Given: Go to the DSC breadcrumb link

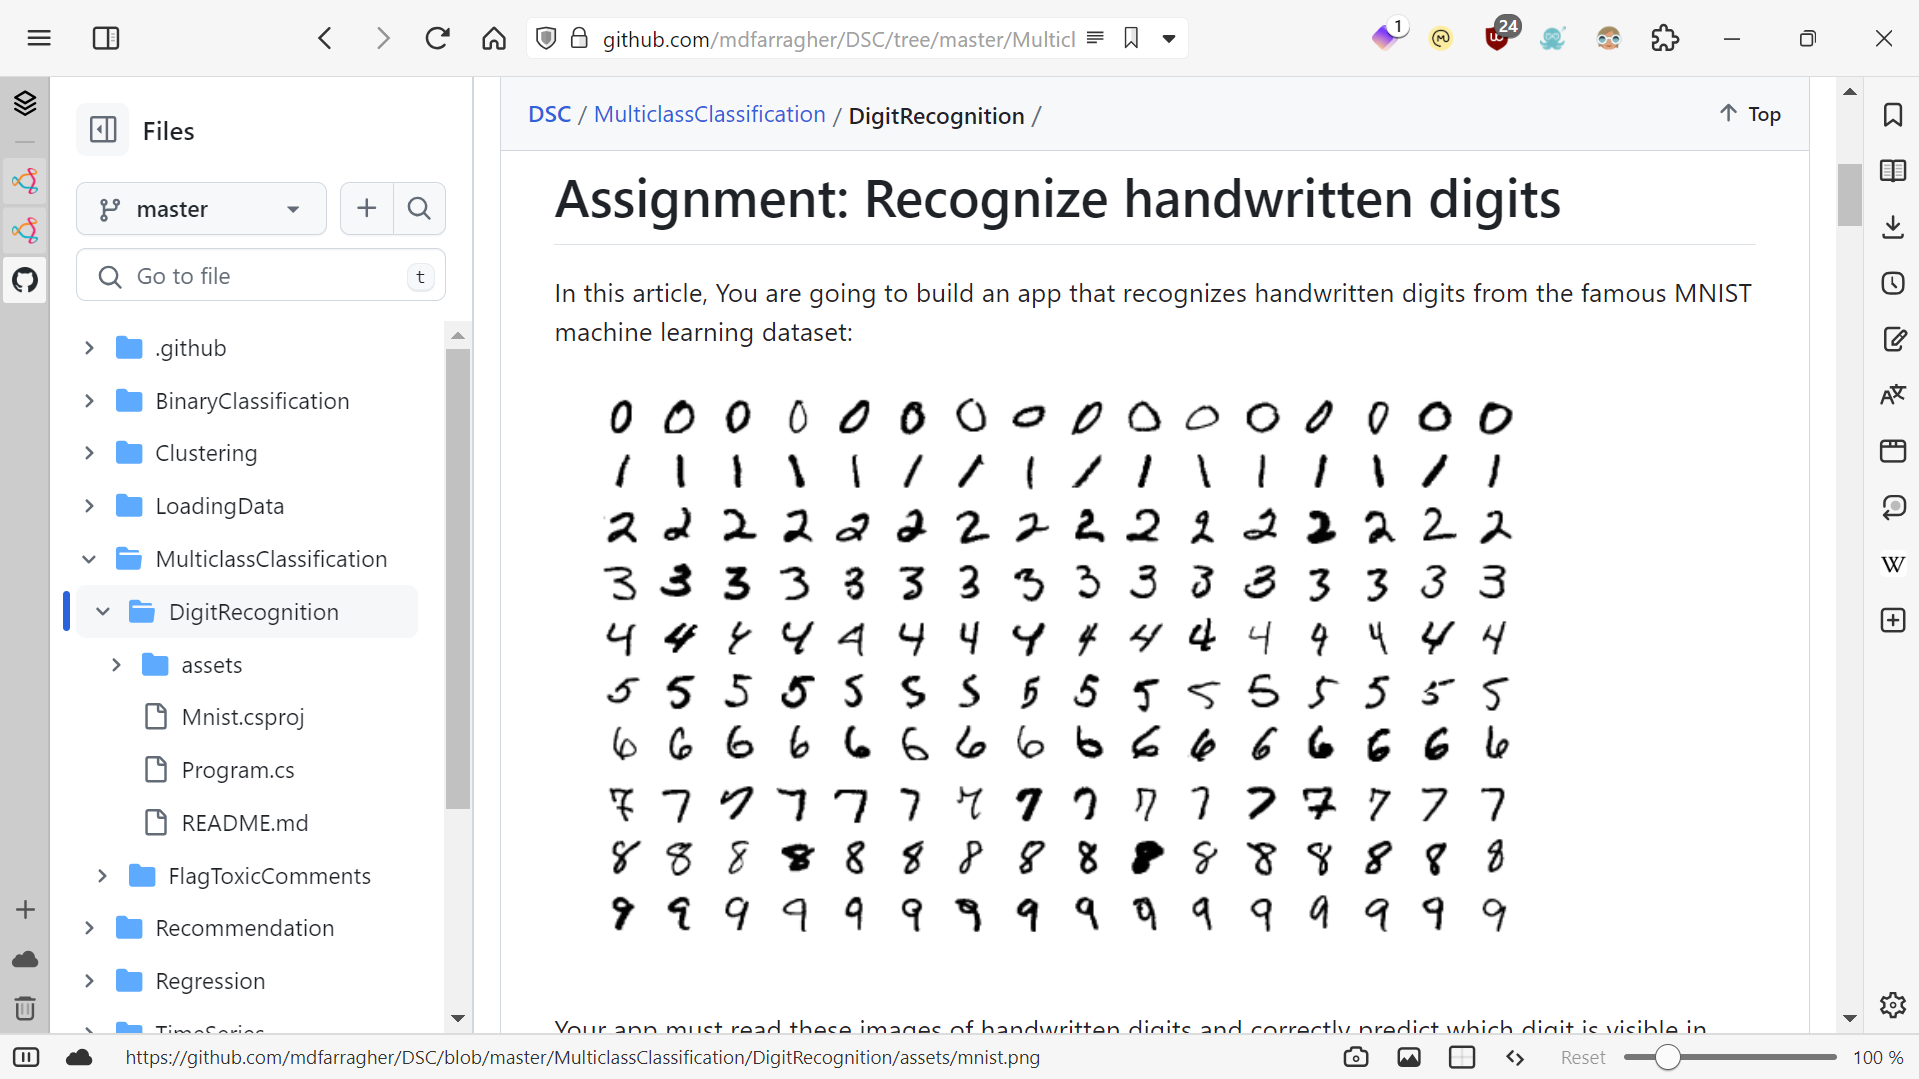Looking at the screenshot, I should click(x=549, y=115).
